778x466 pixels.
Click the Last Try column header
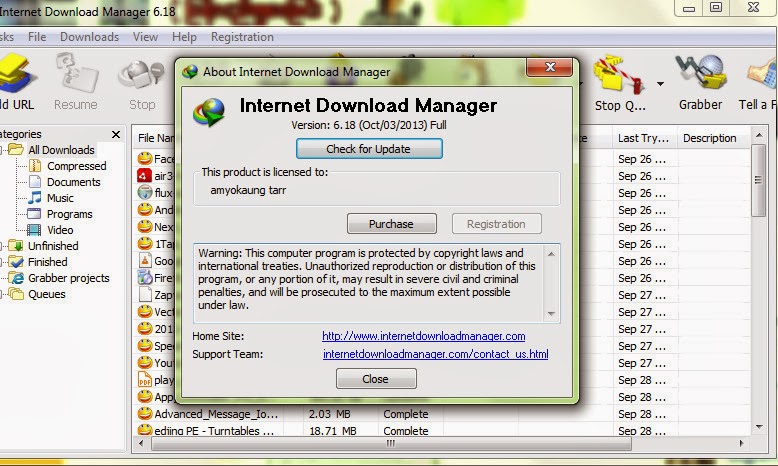click(644, 138)
